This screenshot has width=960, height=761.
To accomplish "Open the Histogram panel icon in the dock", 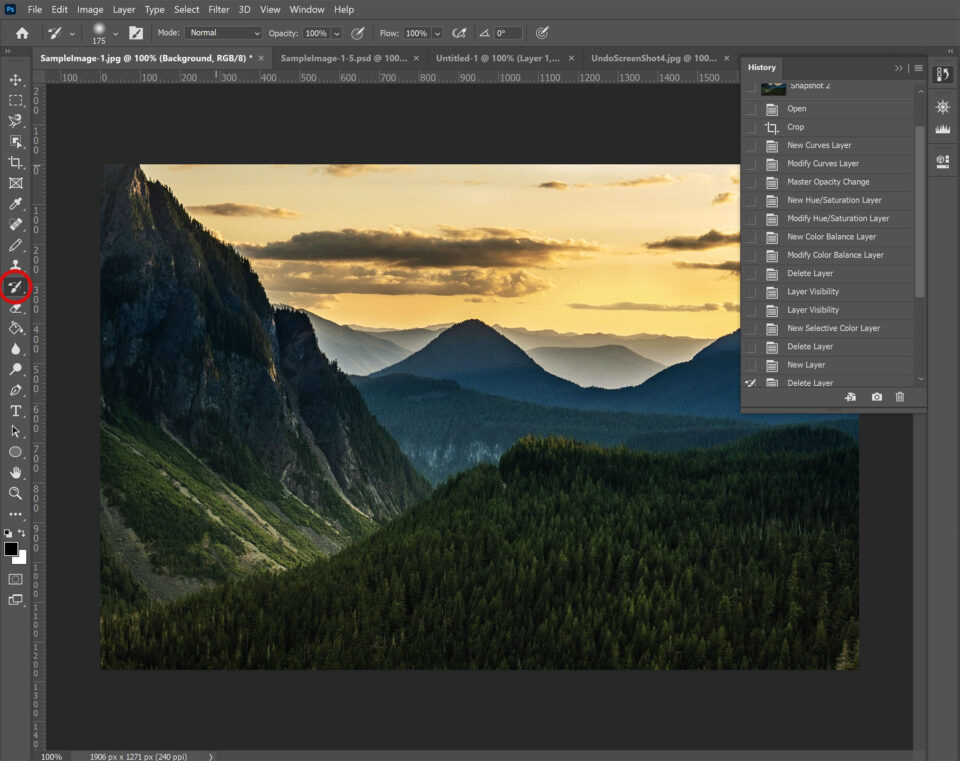I will point(941,128).
